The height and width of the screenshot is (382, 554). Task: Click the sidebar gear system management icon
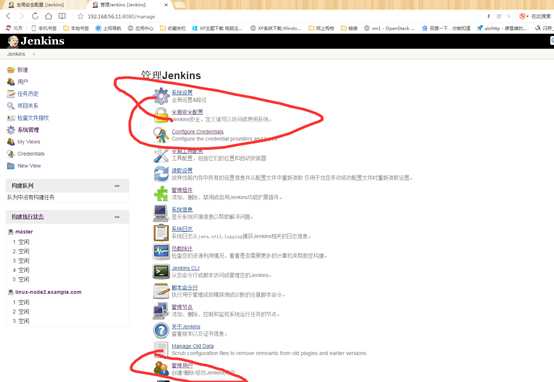point(11,130)
